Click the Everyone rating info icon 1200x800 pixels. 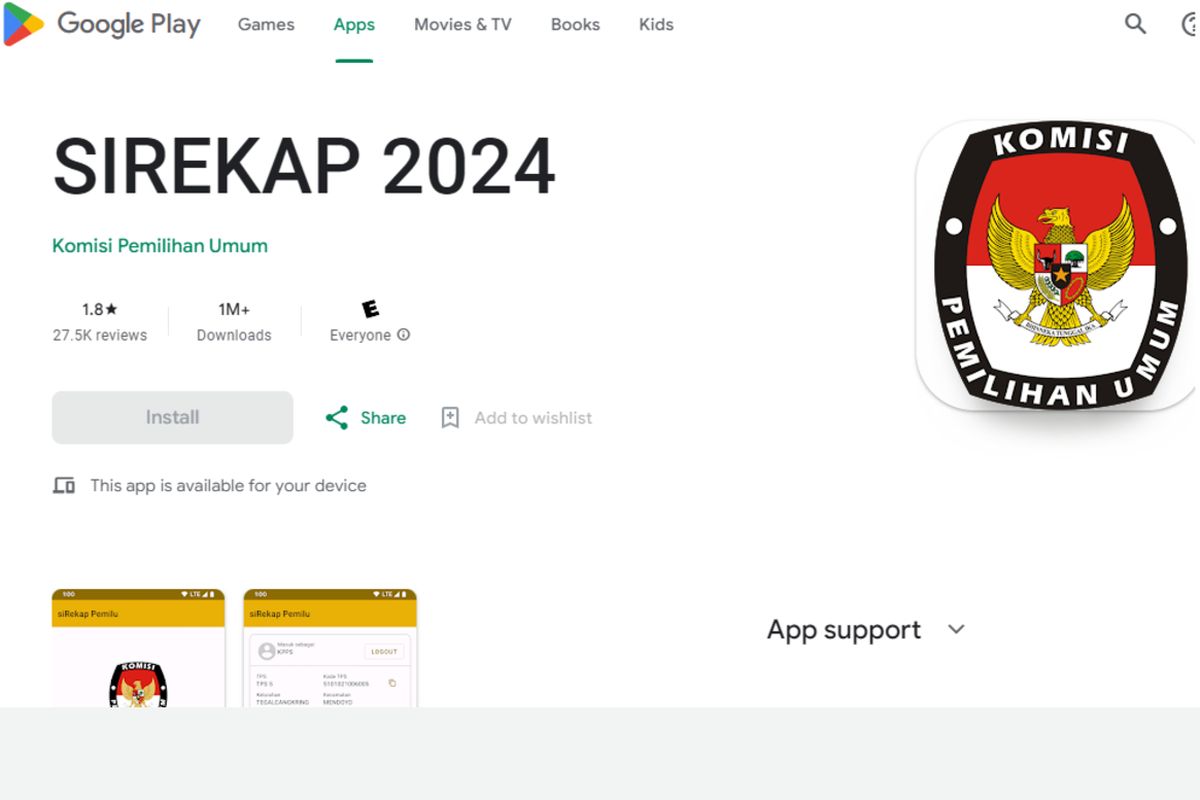(404, 335)
